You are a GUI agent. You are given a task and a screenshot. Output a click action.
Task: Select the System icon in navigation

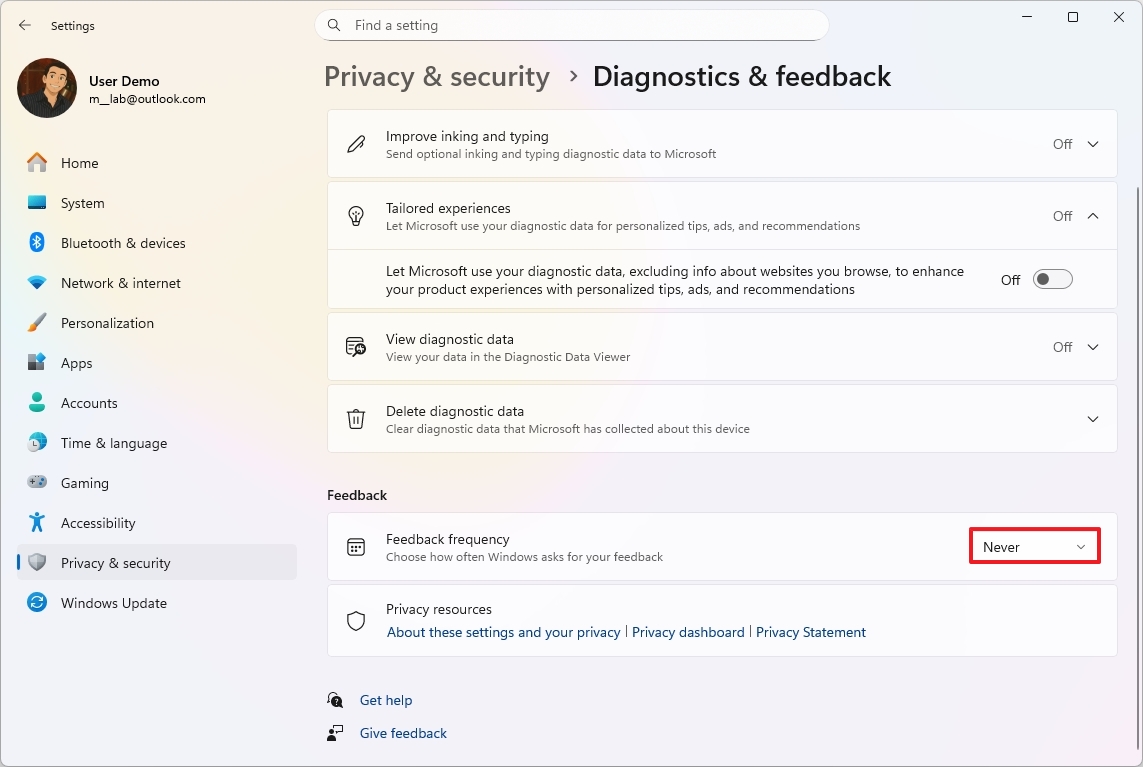click(x=38, y=202)
